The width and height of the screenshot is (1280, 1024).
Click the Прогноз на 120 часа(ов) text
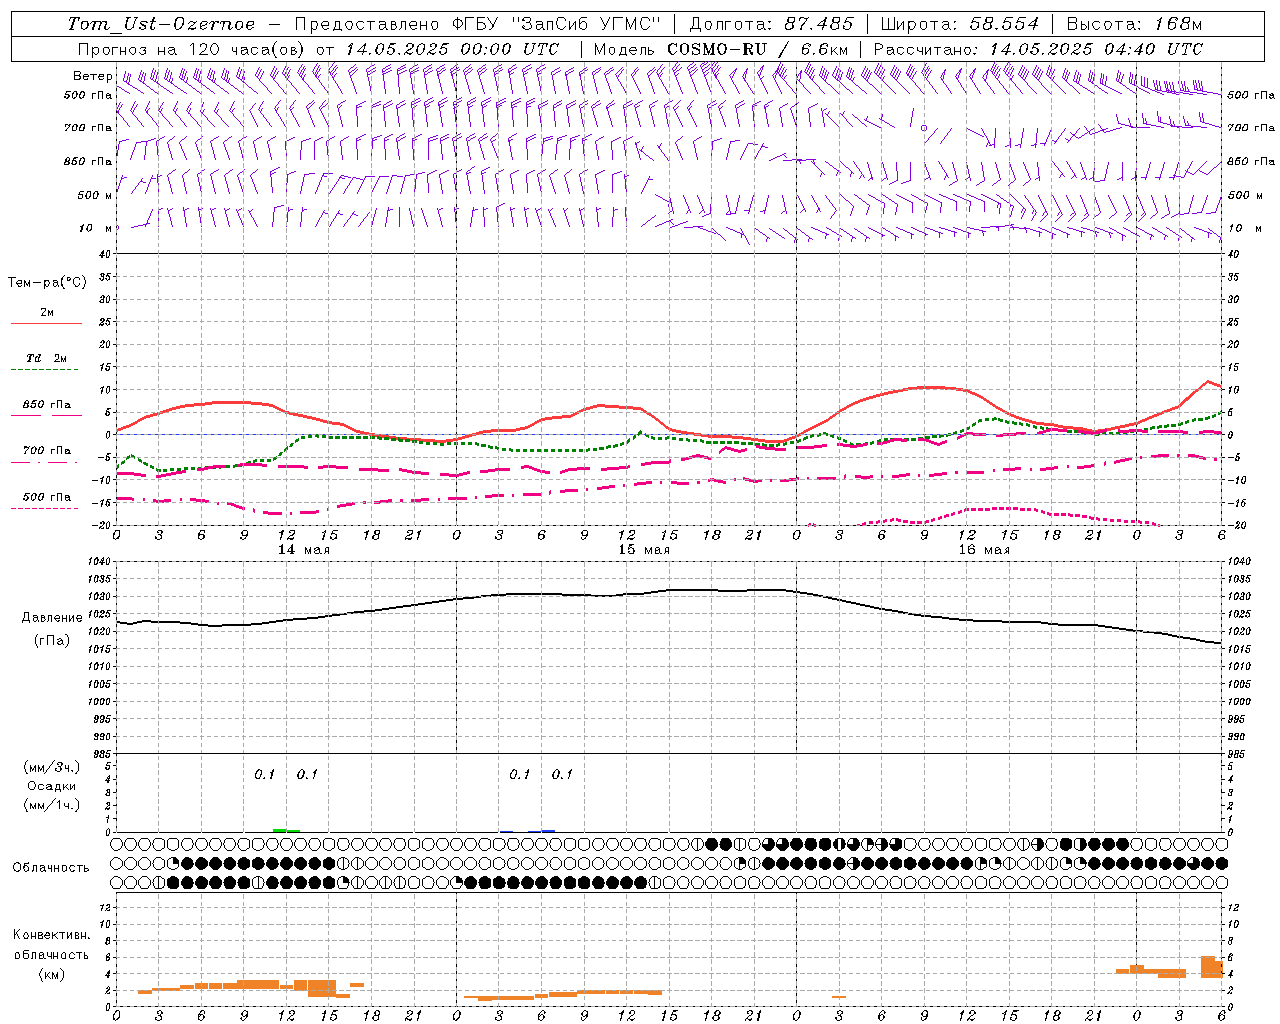(x=193, y=49)
